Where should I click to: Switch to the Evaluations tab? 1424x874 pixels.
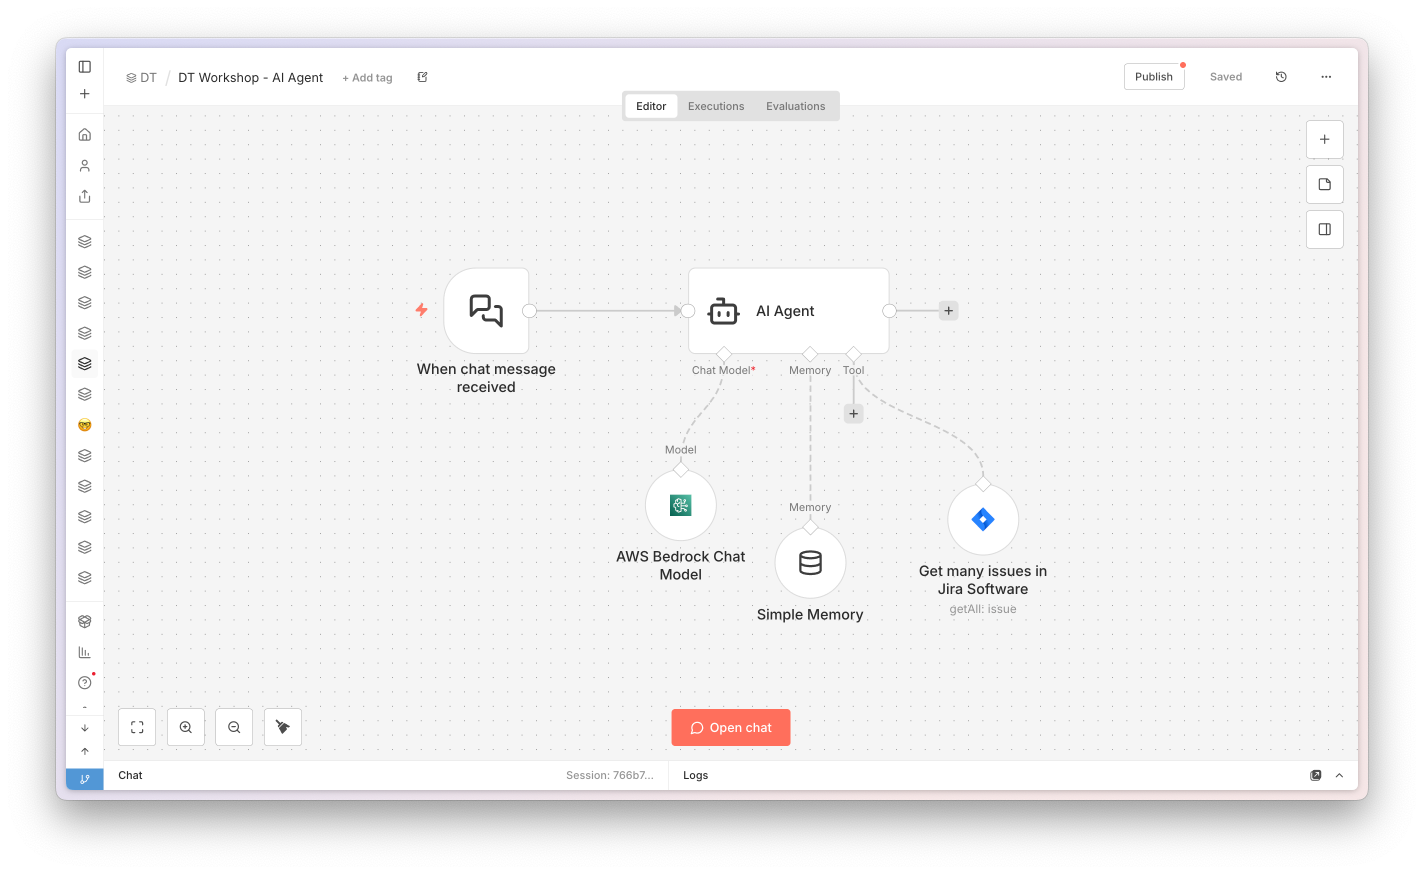click(x=796, y=106)
